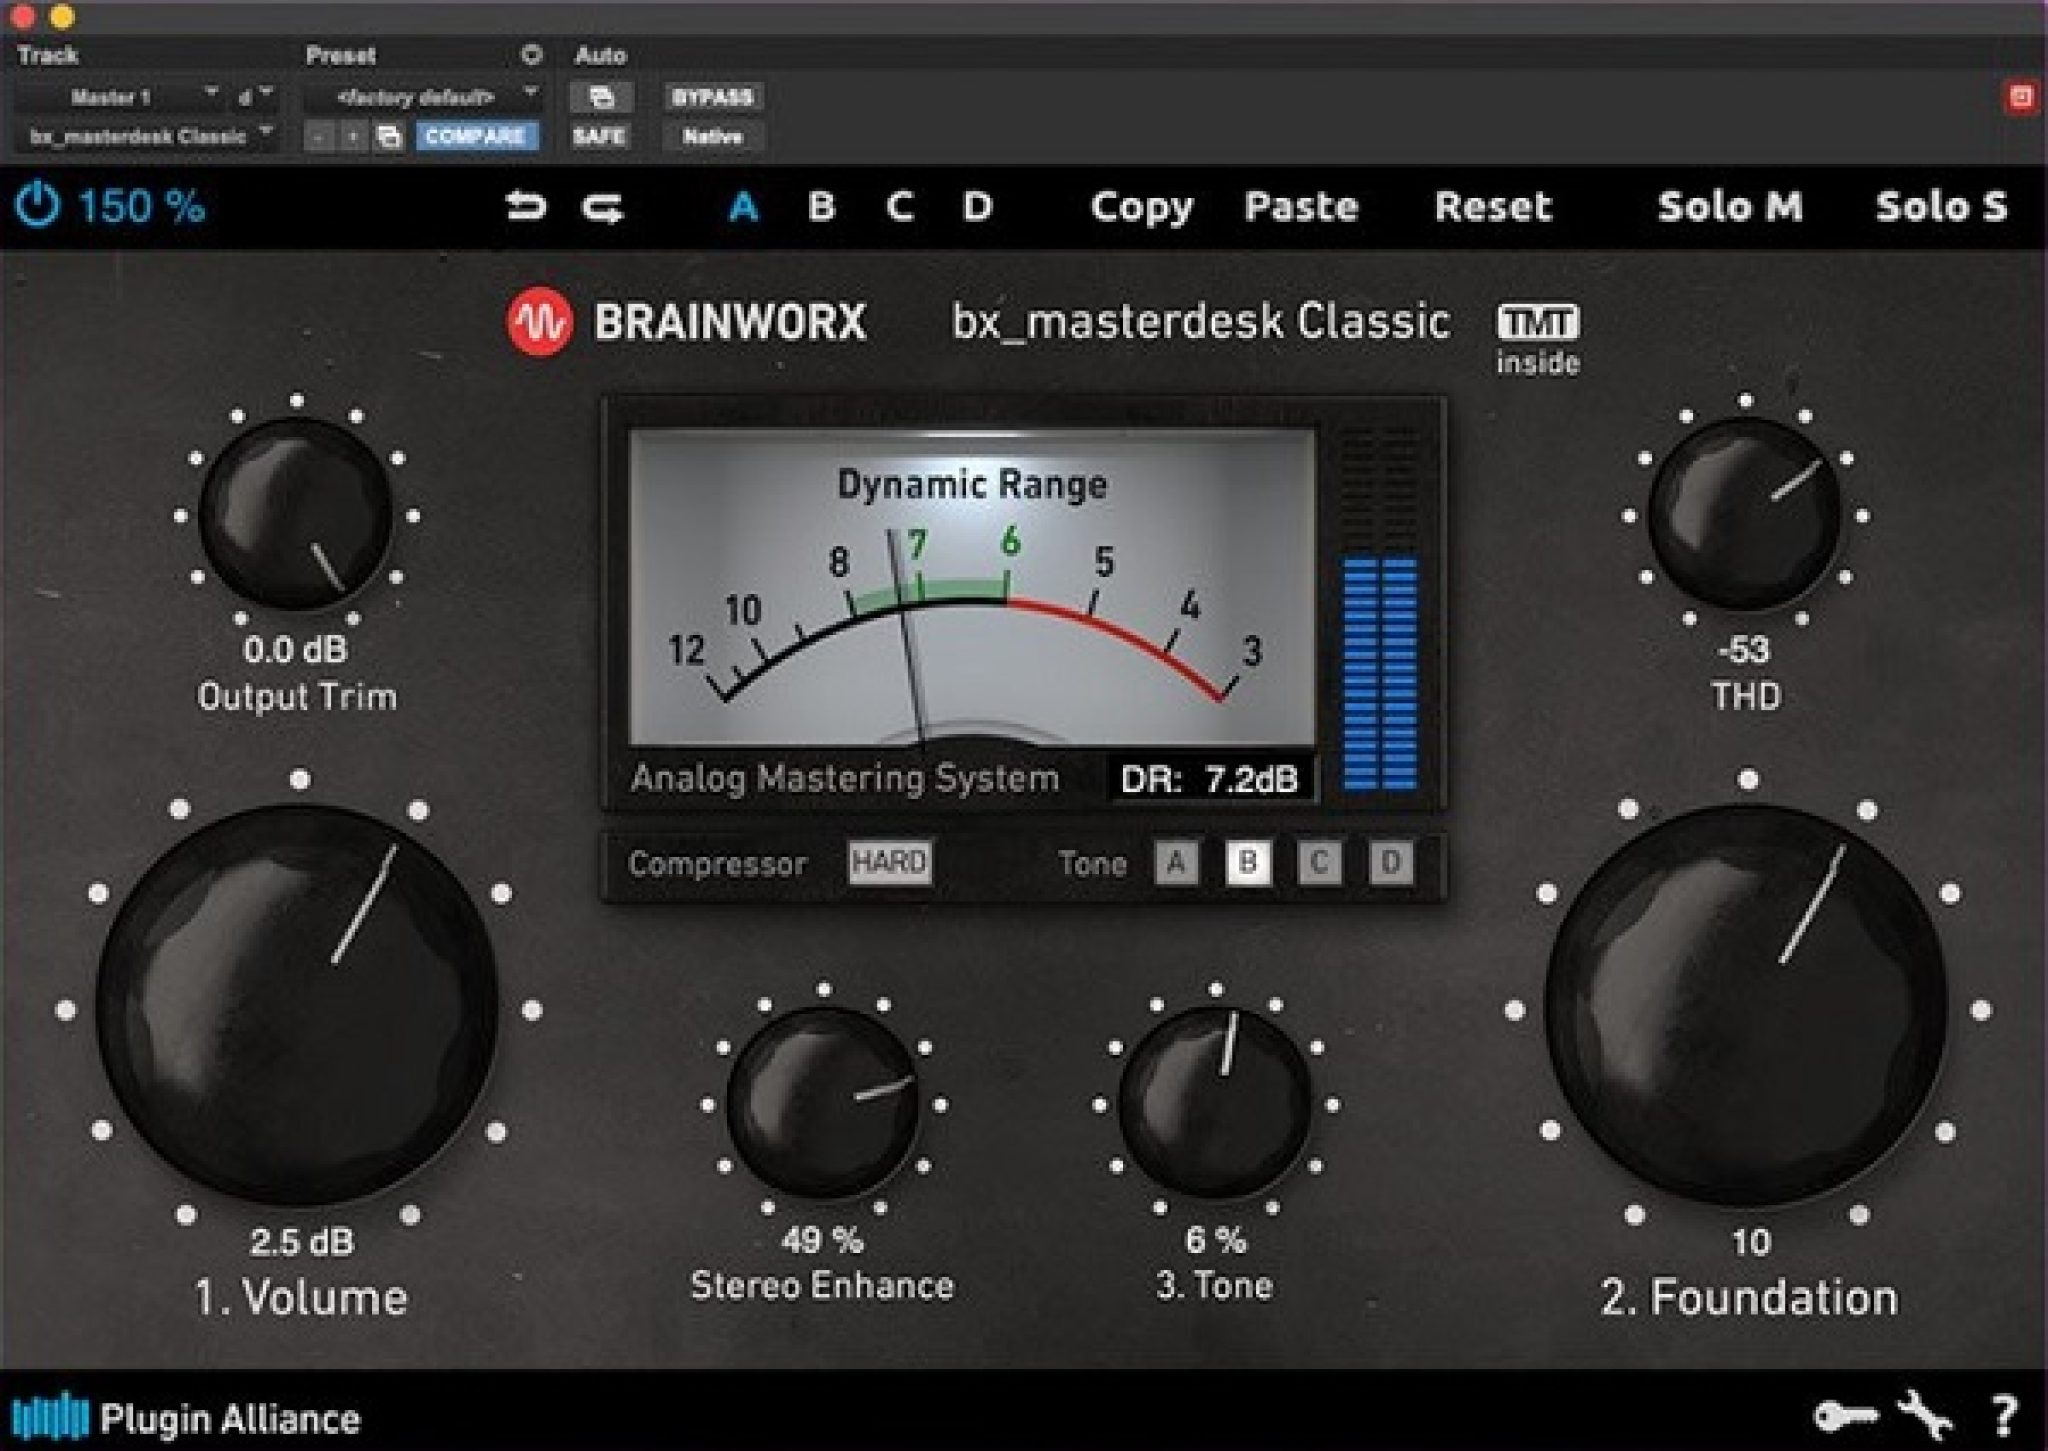Click the previous preset minus button
Screen dimensions: 2048x1451
pyautogui.click(x=318, y=137)
